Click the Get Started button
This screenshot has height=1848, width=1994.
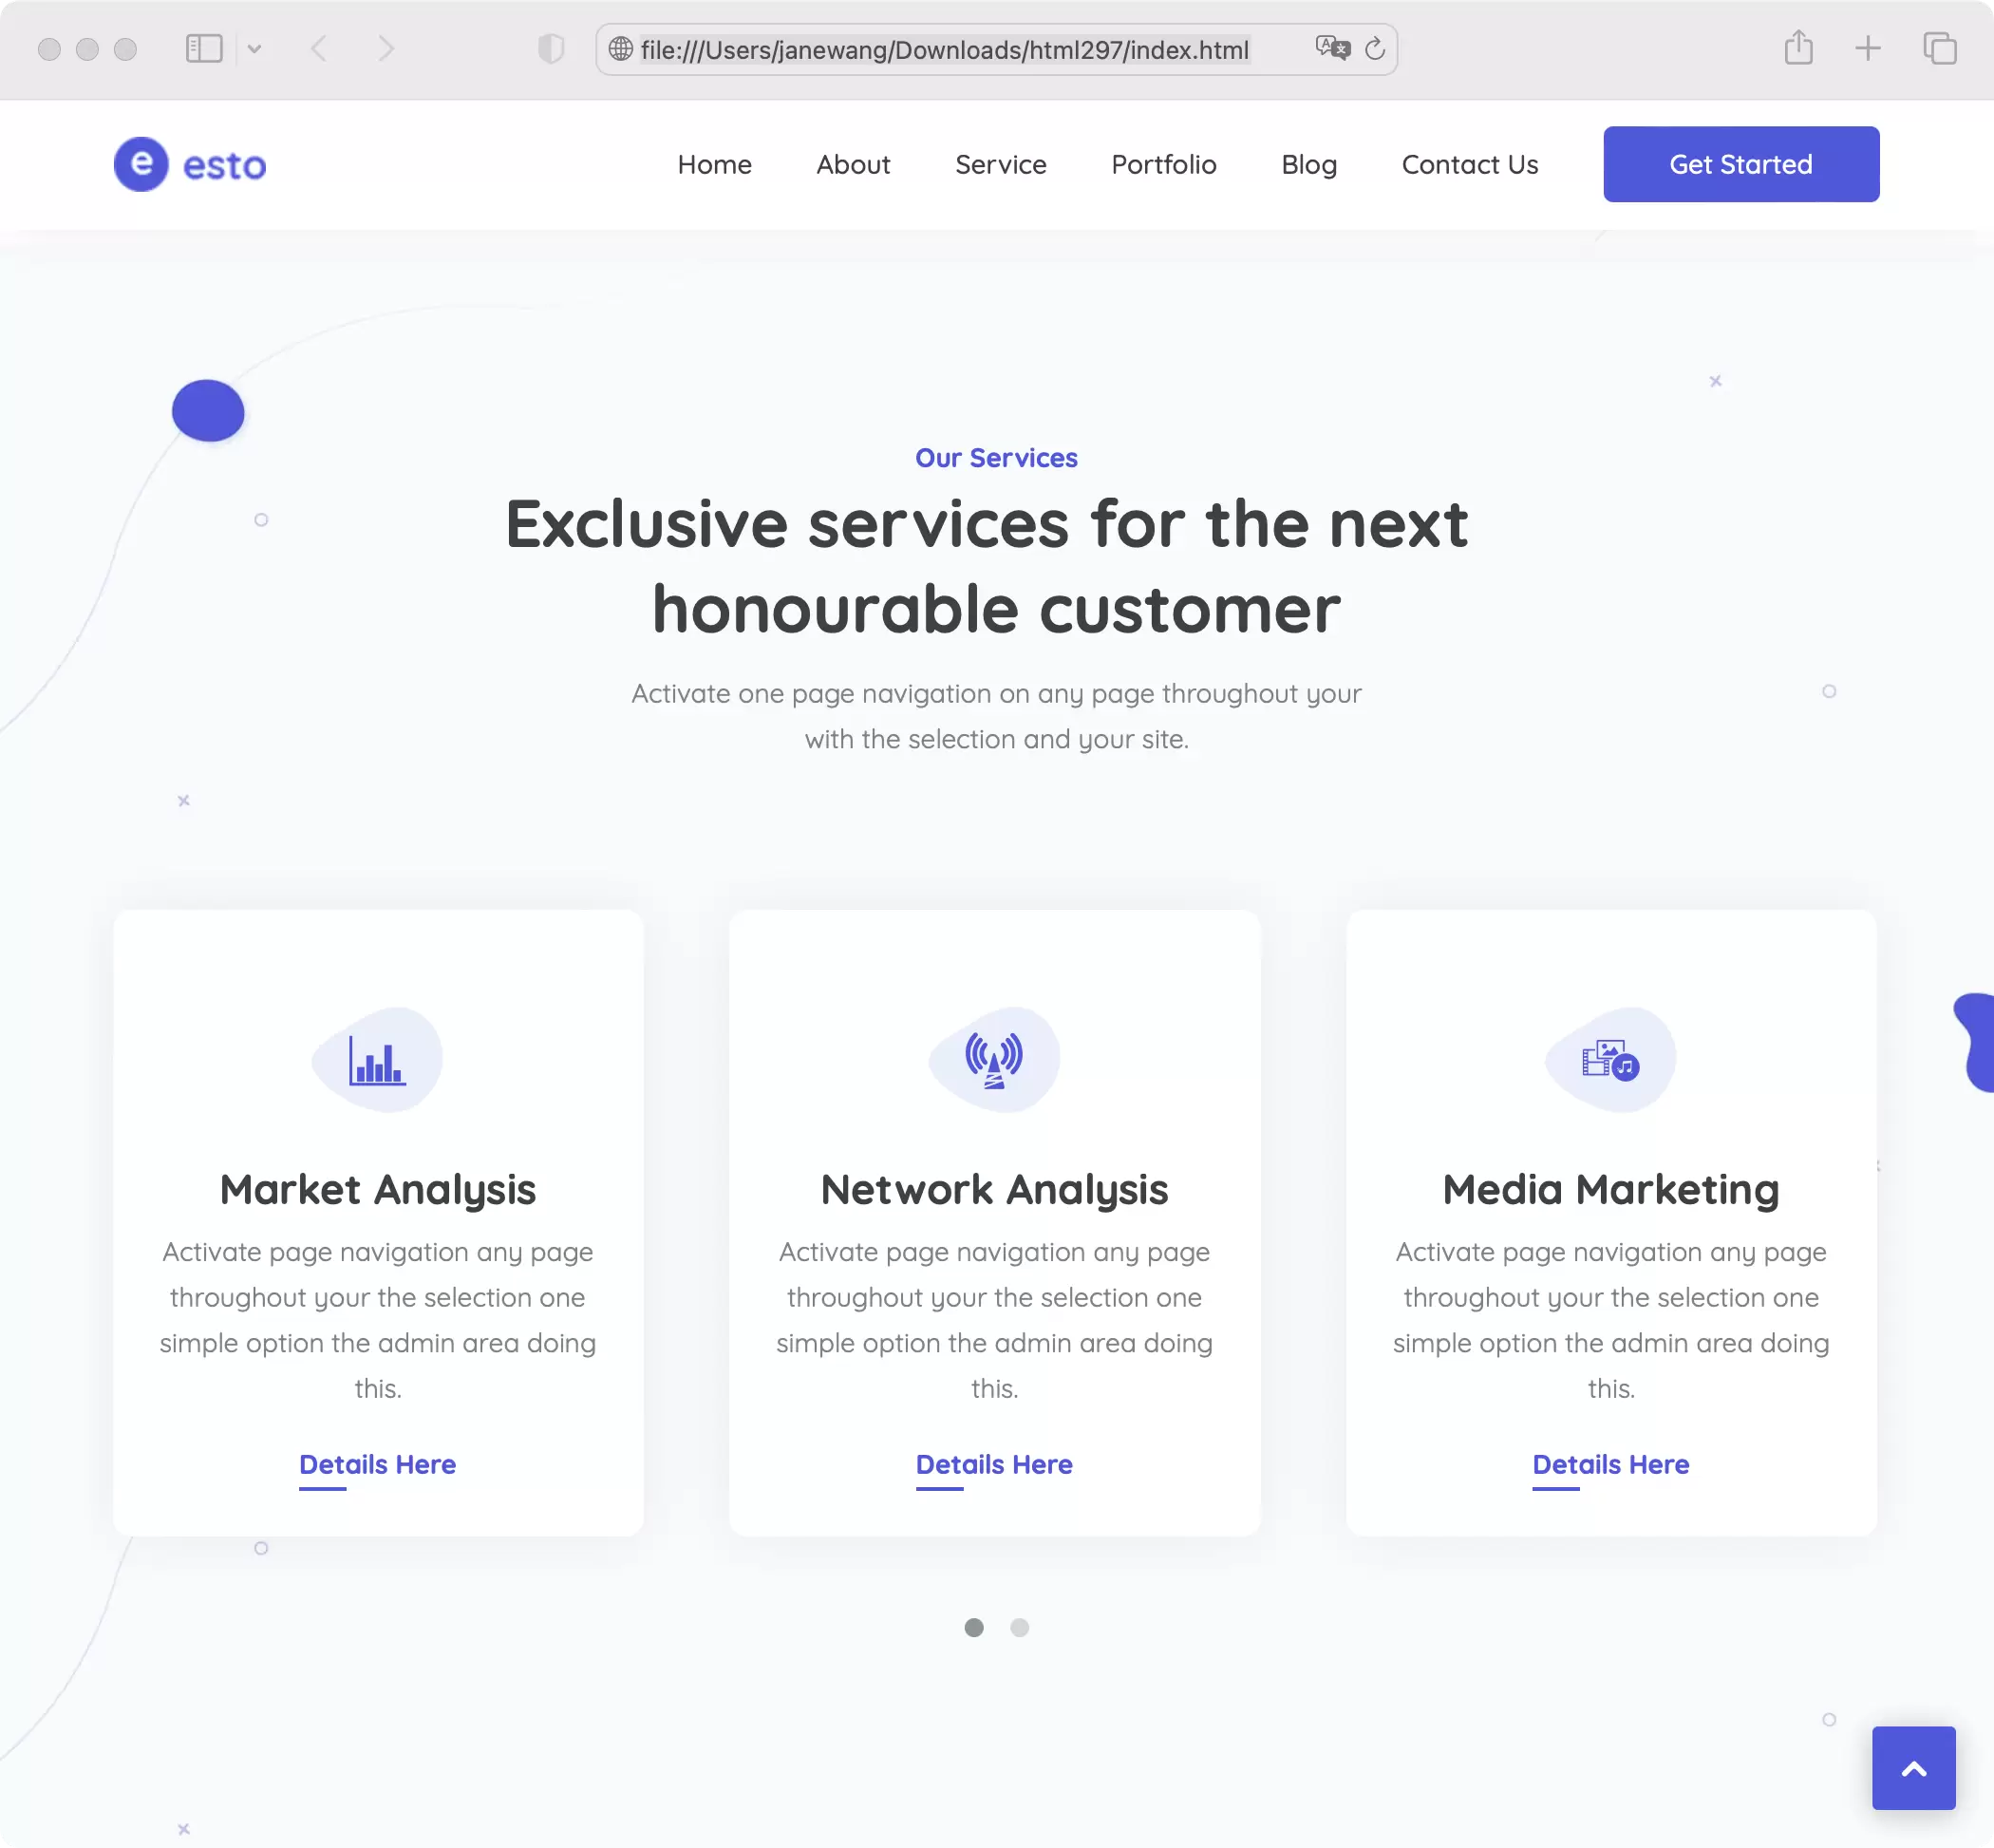[x=1740, y=163]
